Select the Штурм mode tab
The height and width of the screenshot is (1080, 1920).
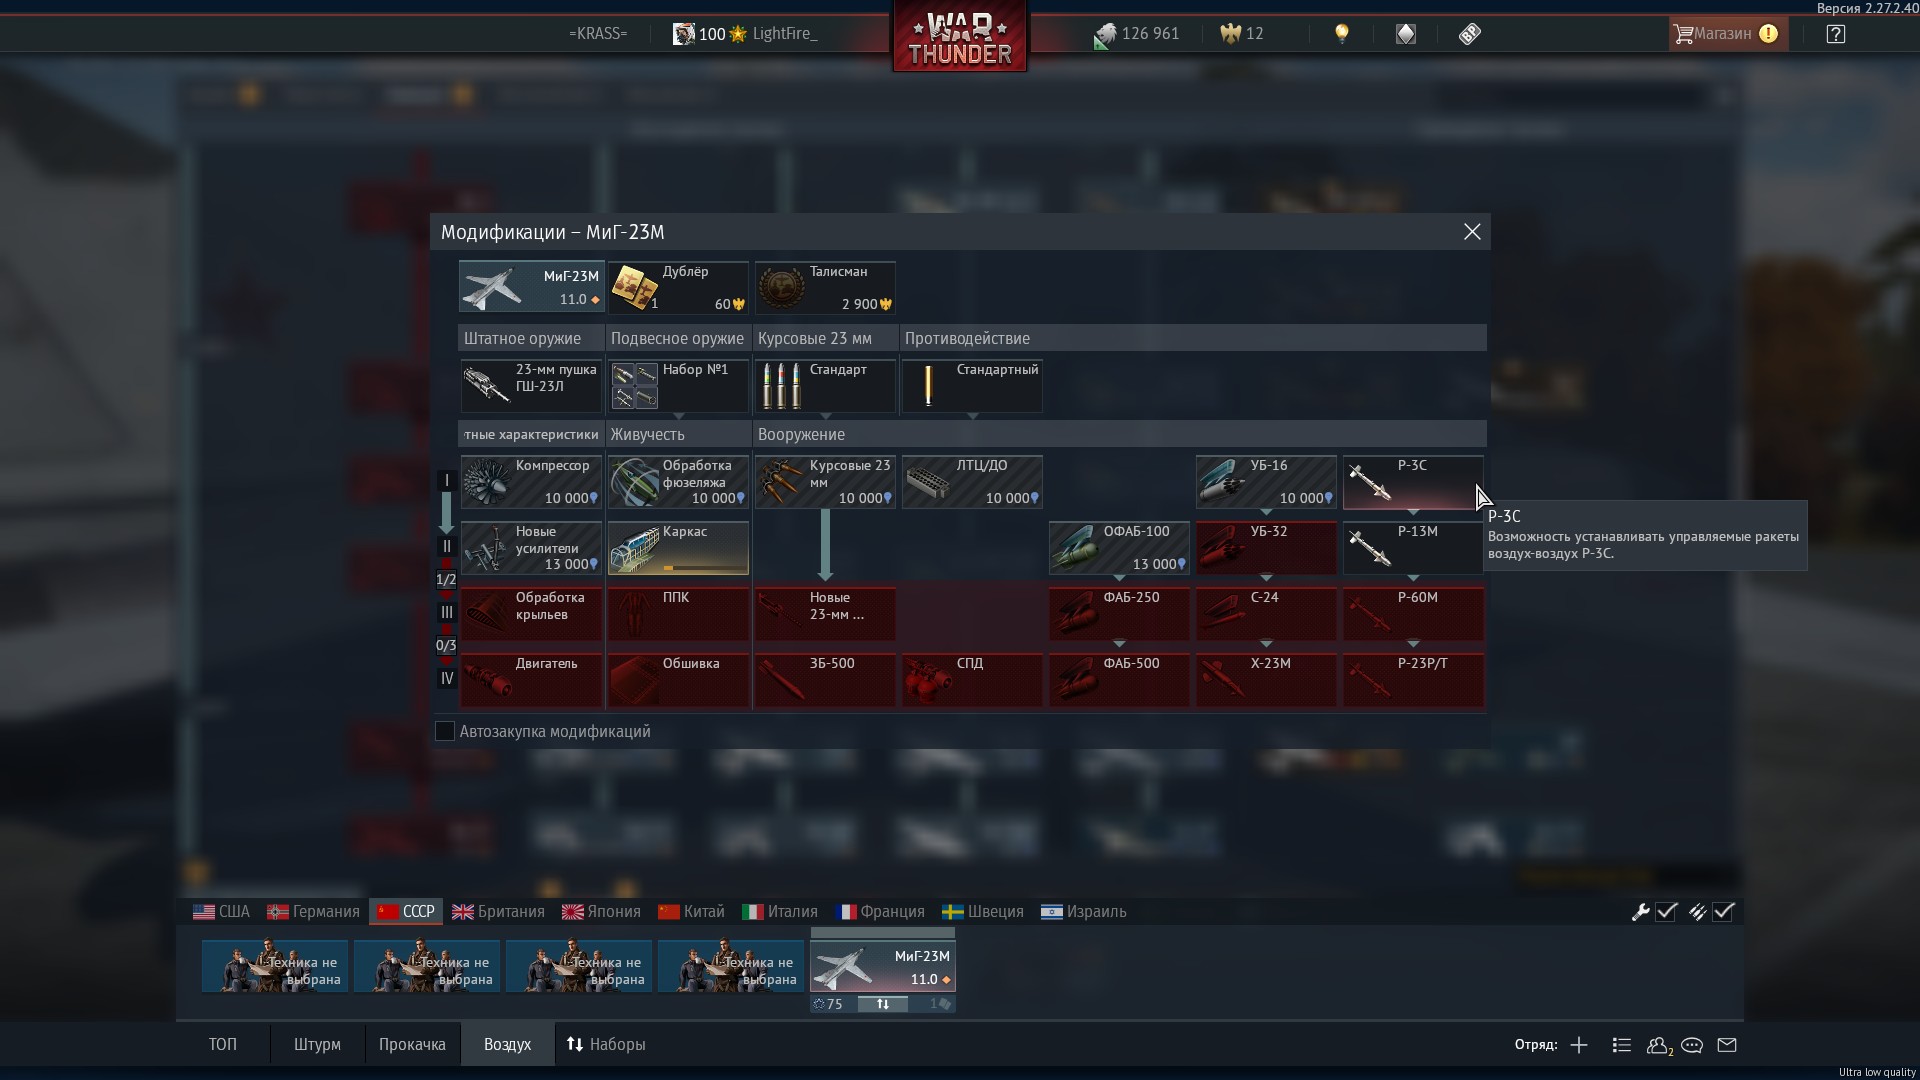(x=317, y=1045)
